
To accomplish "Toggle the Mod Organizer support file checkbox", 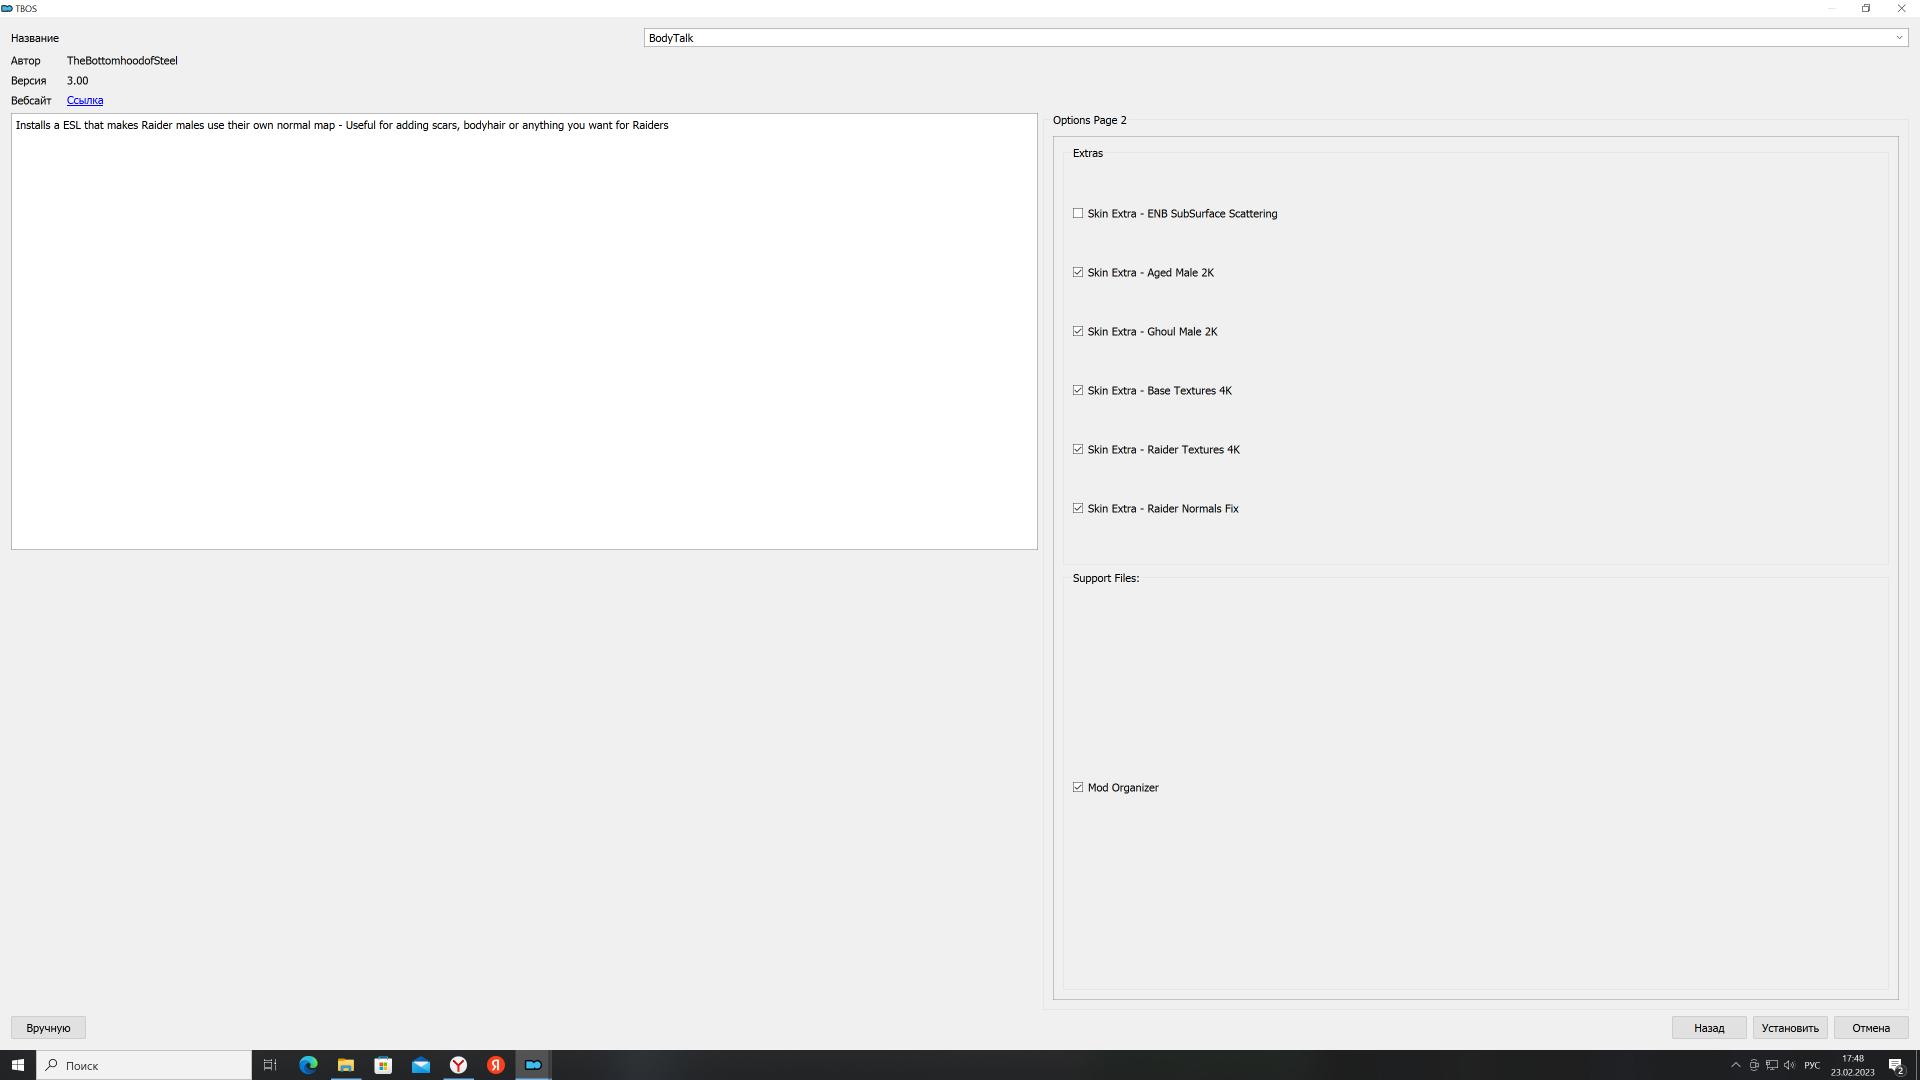I will coord(1078,787).
